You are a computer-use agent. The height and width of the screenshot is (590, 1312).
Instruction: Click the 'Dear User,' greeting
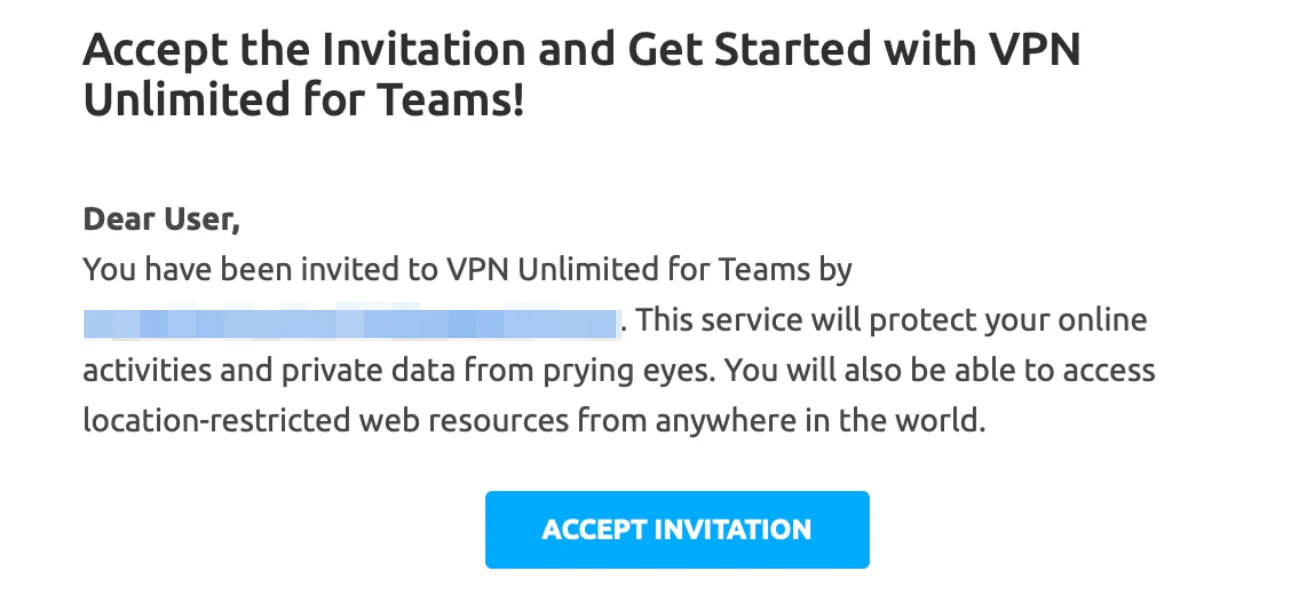[161, 219]
